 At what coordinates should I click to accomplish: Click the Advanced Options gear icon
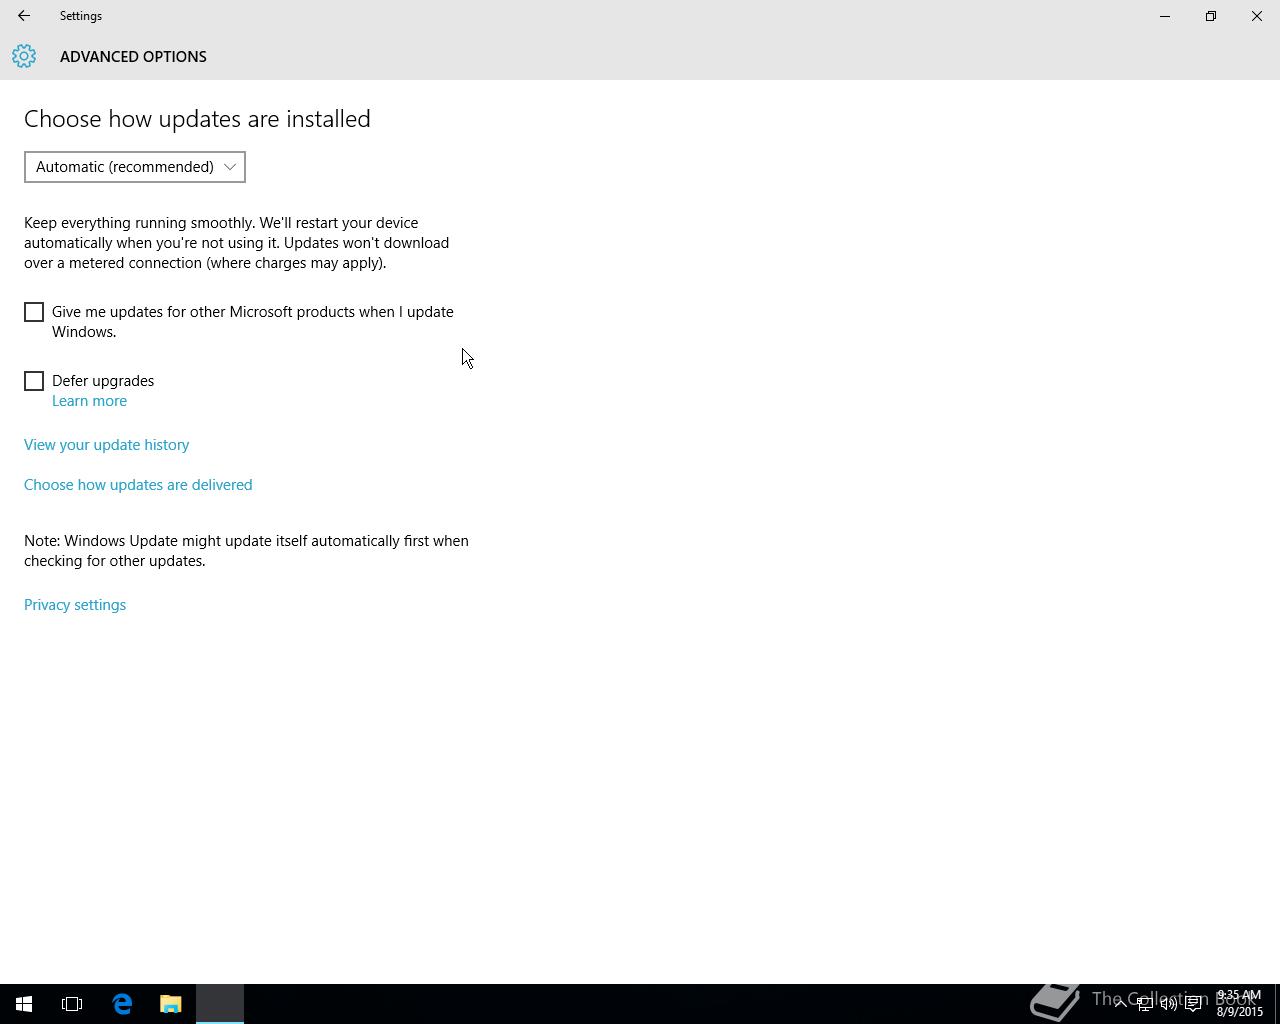click(x=24, y=56)
